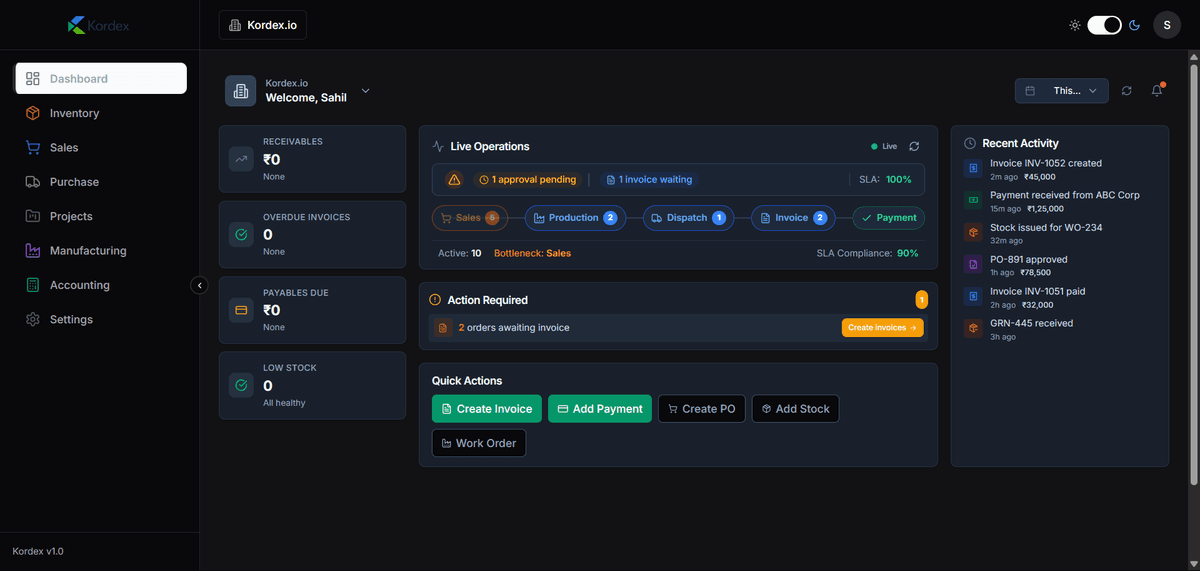The image size is (1200, 571).
Task: Click the Recent Activity clock icon
Action: pyautogui.click(x=969, y=143)
